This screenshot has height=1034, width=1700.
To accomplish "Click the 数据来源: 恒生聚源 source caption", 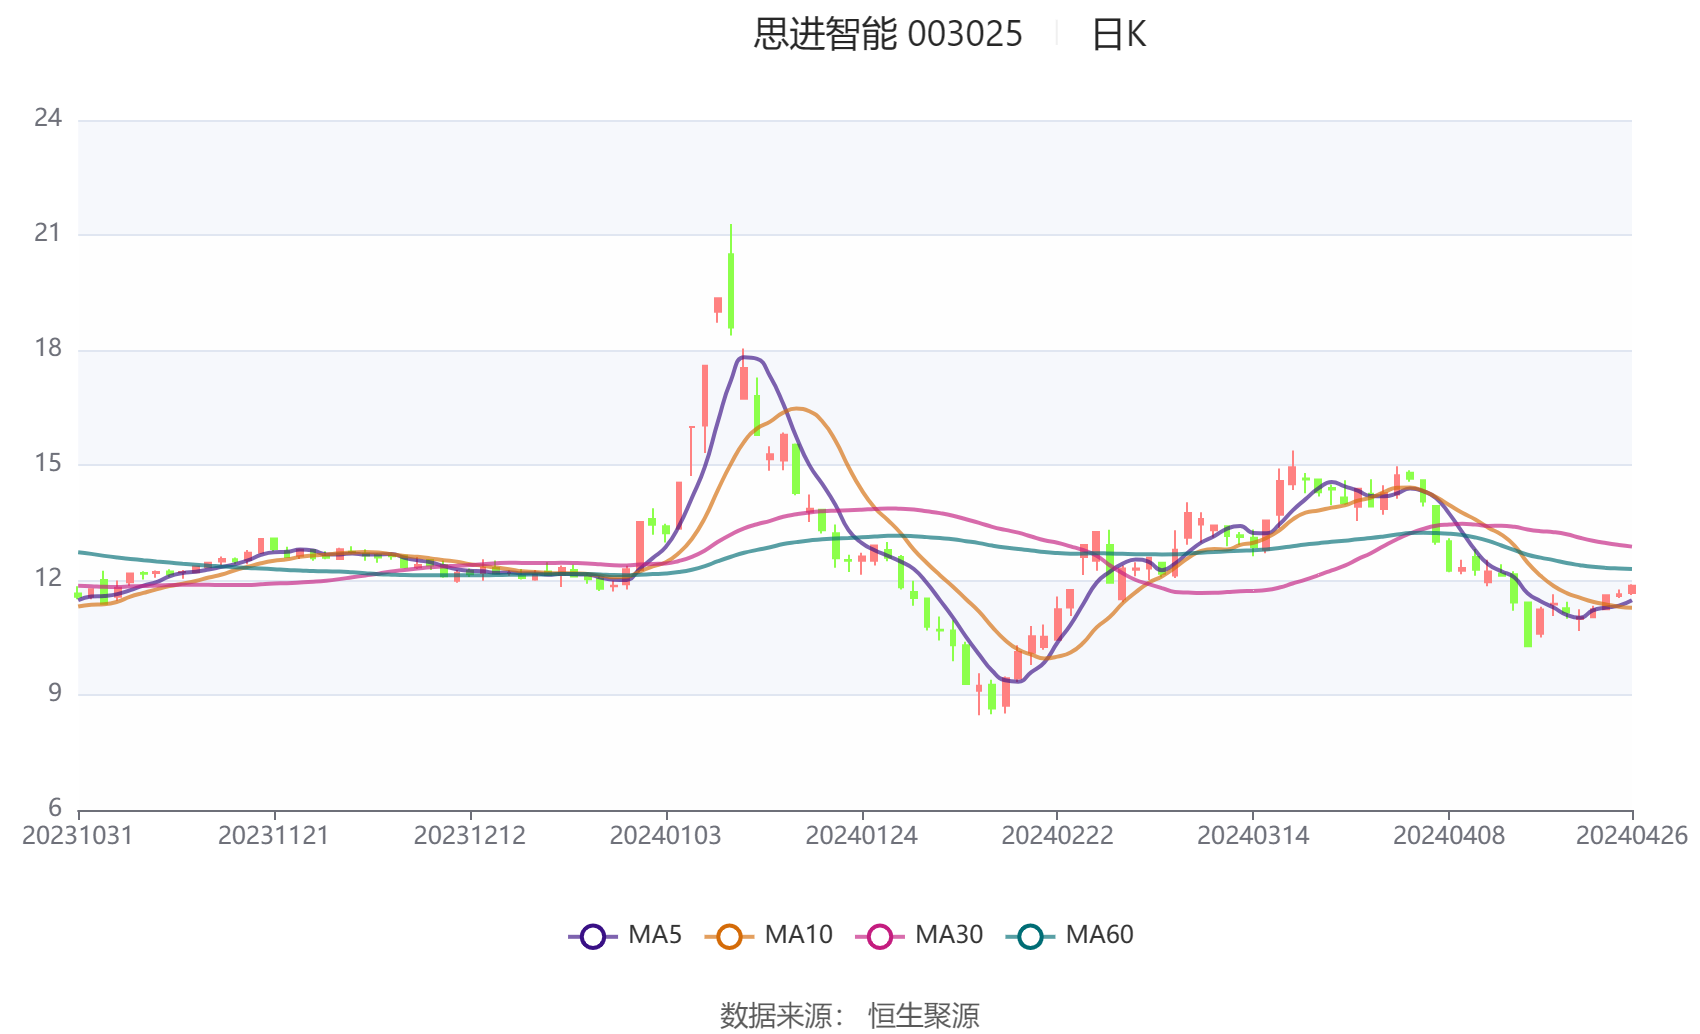I will (850, 1015).
